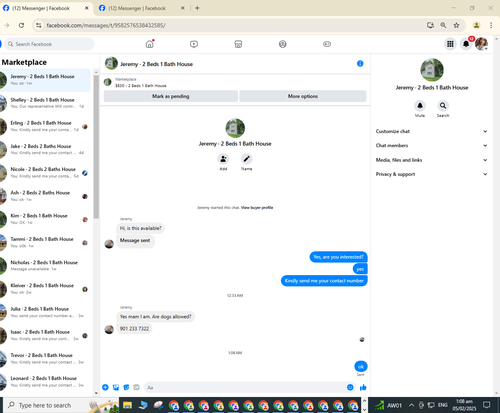Open File Explorer from taskbar
The height and width of the screenshot is (413, 500).
point(127,405)
